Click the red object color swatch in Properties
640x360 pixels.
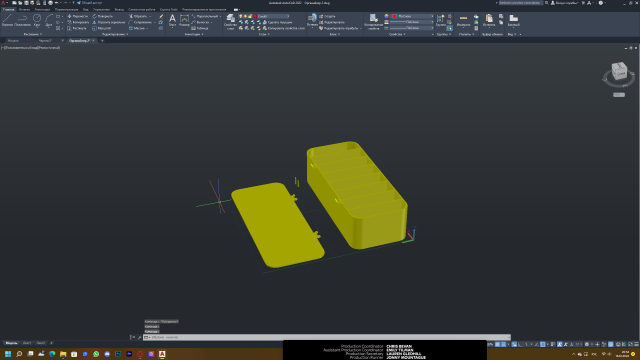(394, 16)
